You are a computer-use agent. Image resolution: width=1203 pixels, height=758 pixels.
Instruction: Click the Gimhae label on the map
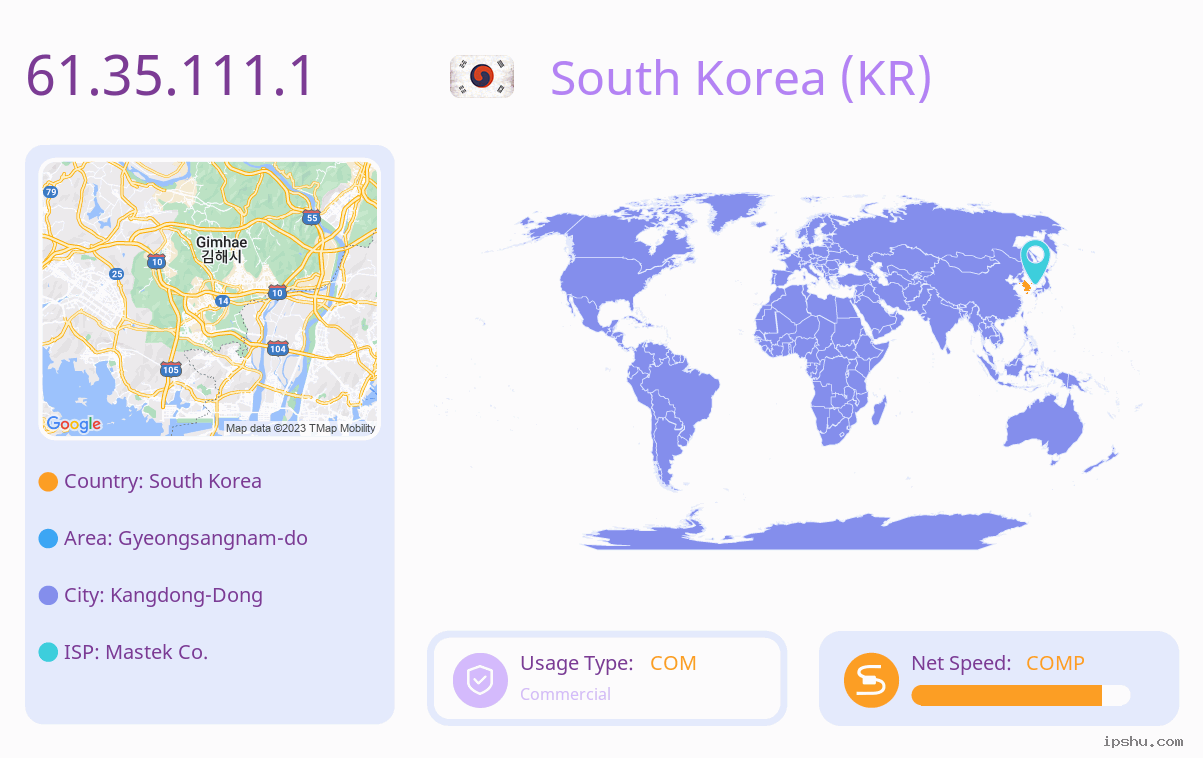point(222,243)
